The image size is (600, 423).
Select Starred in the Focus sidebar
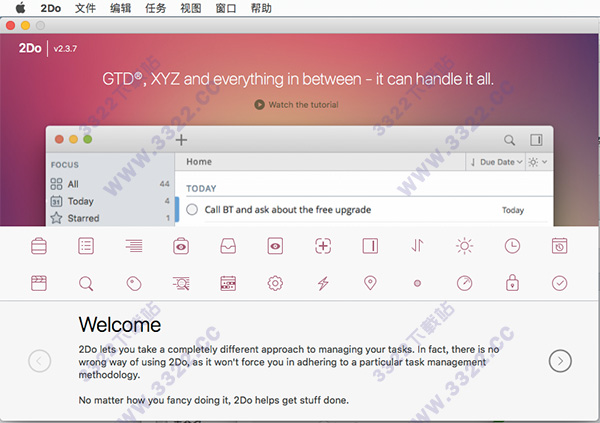pos(110,218)
